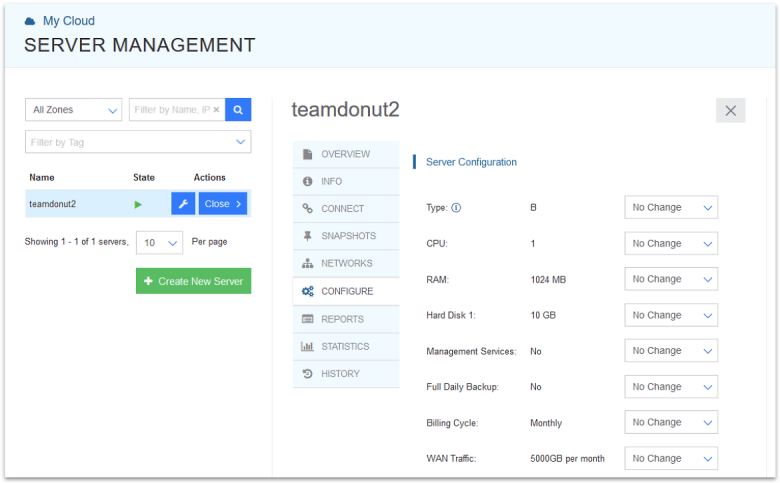
Task: Click the Actions column header
Action: click(x=209, y=178)
